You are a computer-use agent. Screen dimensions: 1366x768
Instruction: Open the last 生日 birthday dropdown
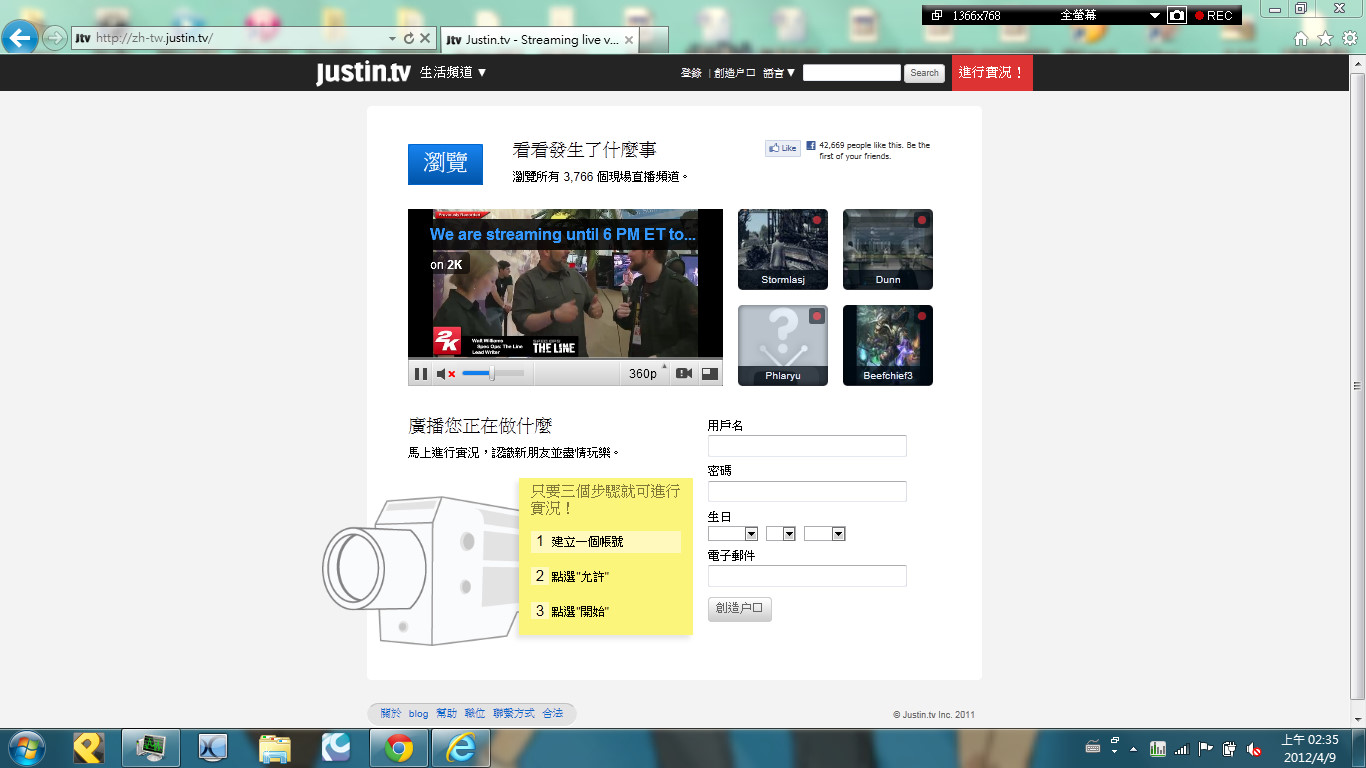(x=825, y=534)
